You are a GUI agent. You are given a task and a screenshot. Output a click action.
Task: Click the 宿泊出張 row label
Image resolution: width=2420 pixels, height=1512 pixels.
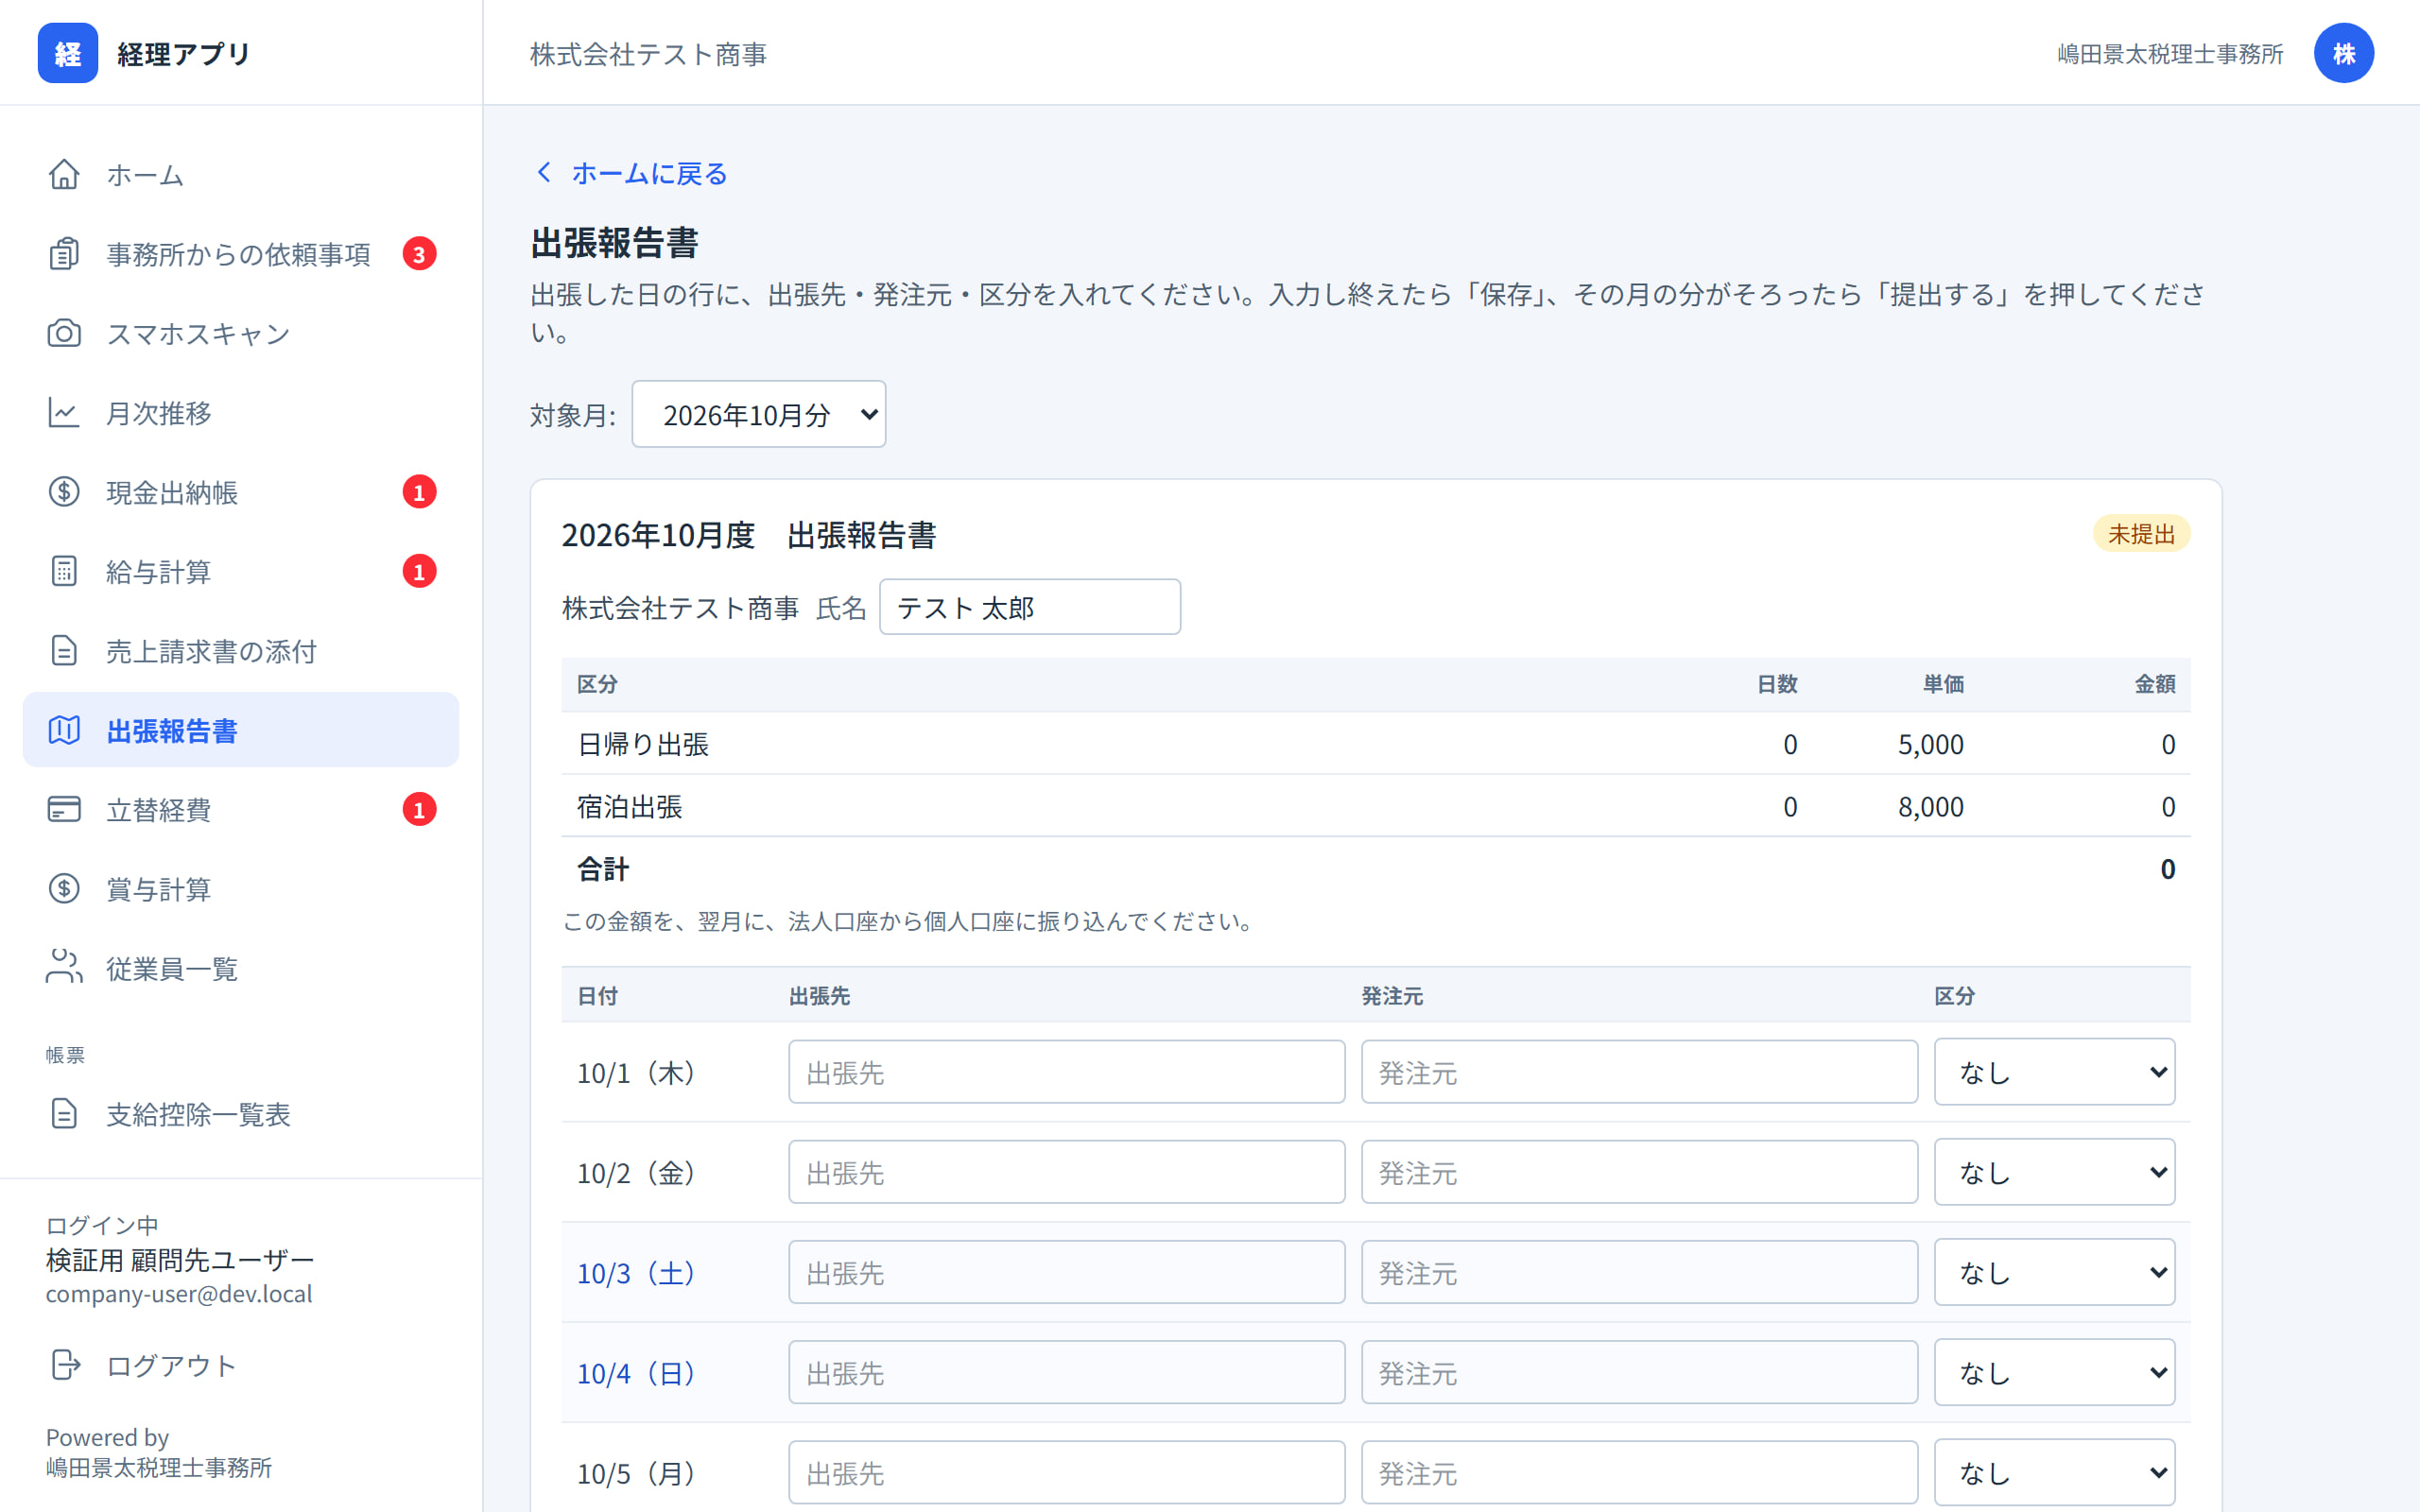[630, 806]
